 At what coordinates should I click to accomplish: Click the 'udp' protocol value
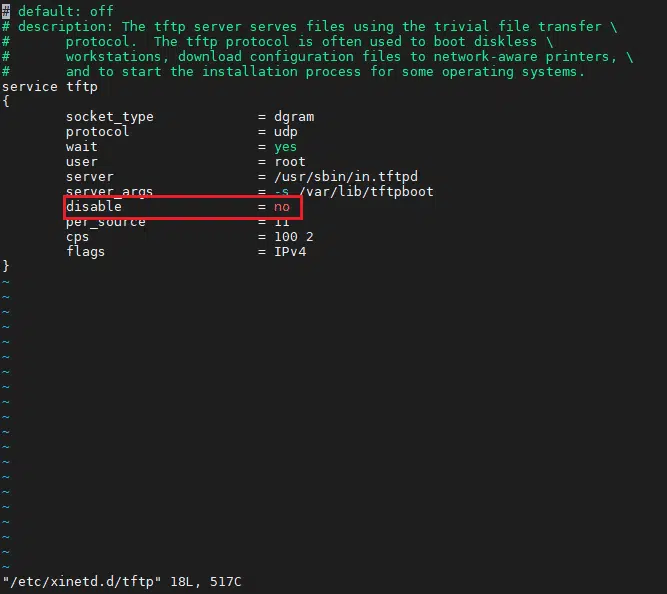(286, 132)
